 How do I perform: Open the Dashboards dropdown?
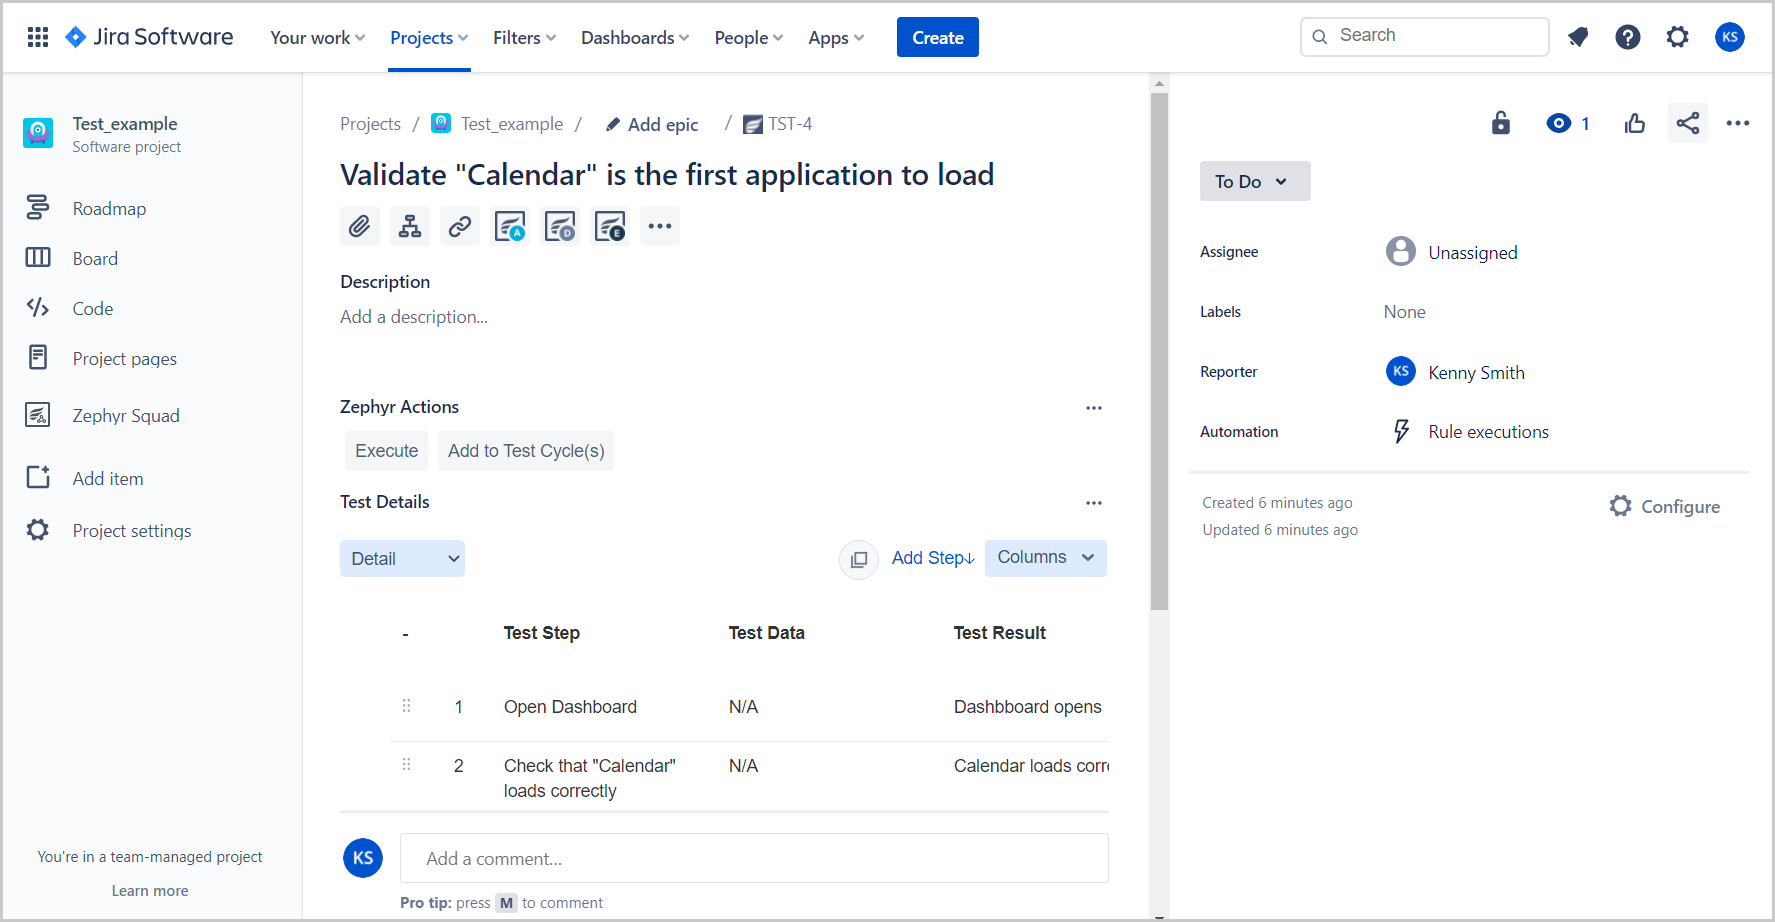635,37
